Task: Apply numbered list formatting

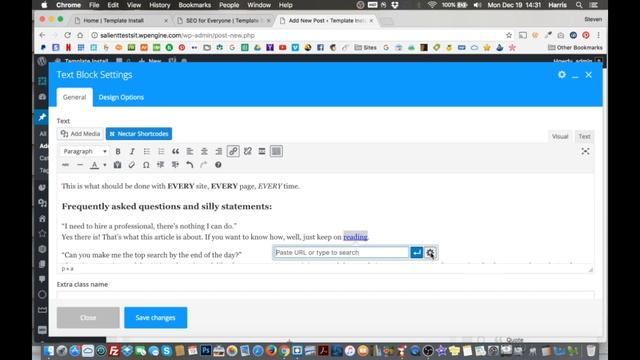Action: pos(161,151)
